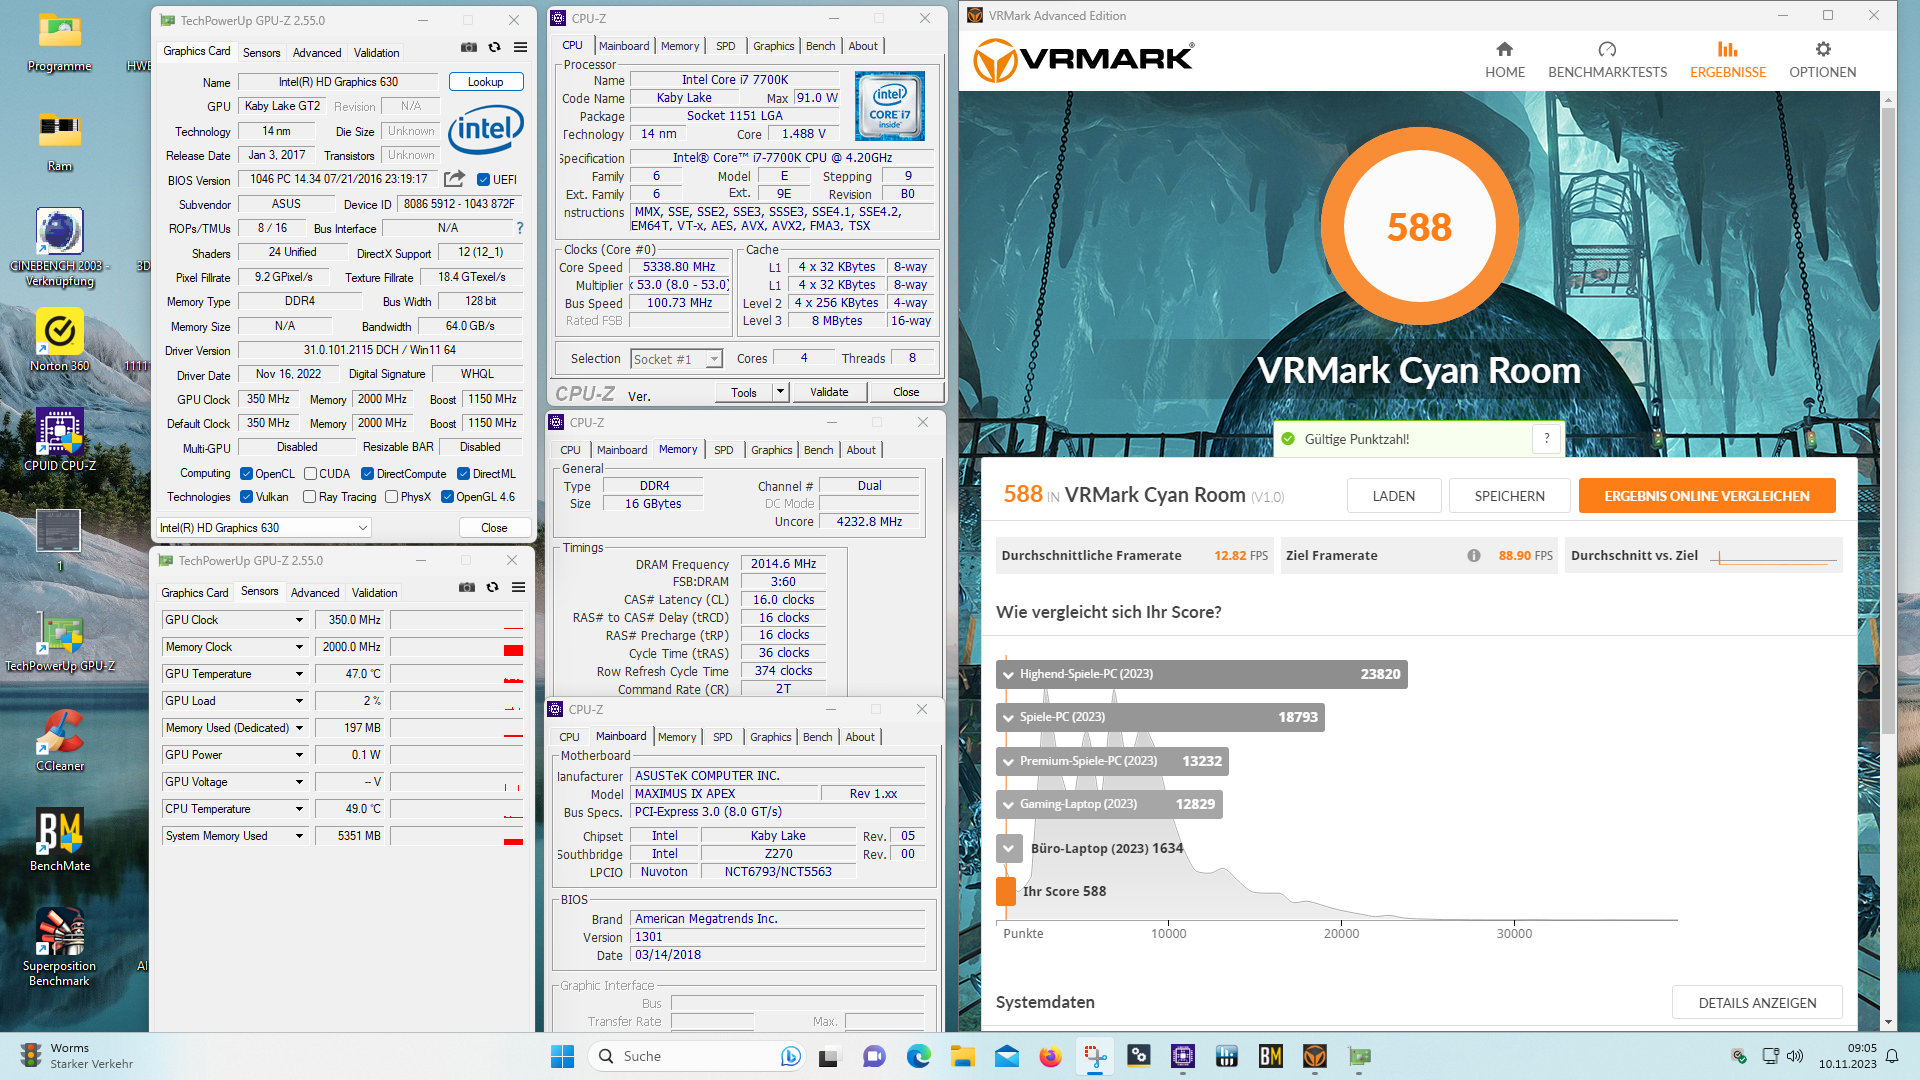Switch to Advanced tab in top GPU-Z window
Screen dimensions: 1920x1080
click(317, 53)
